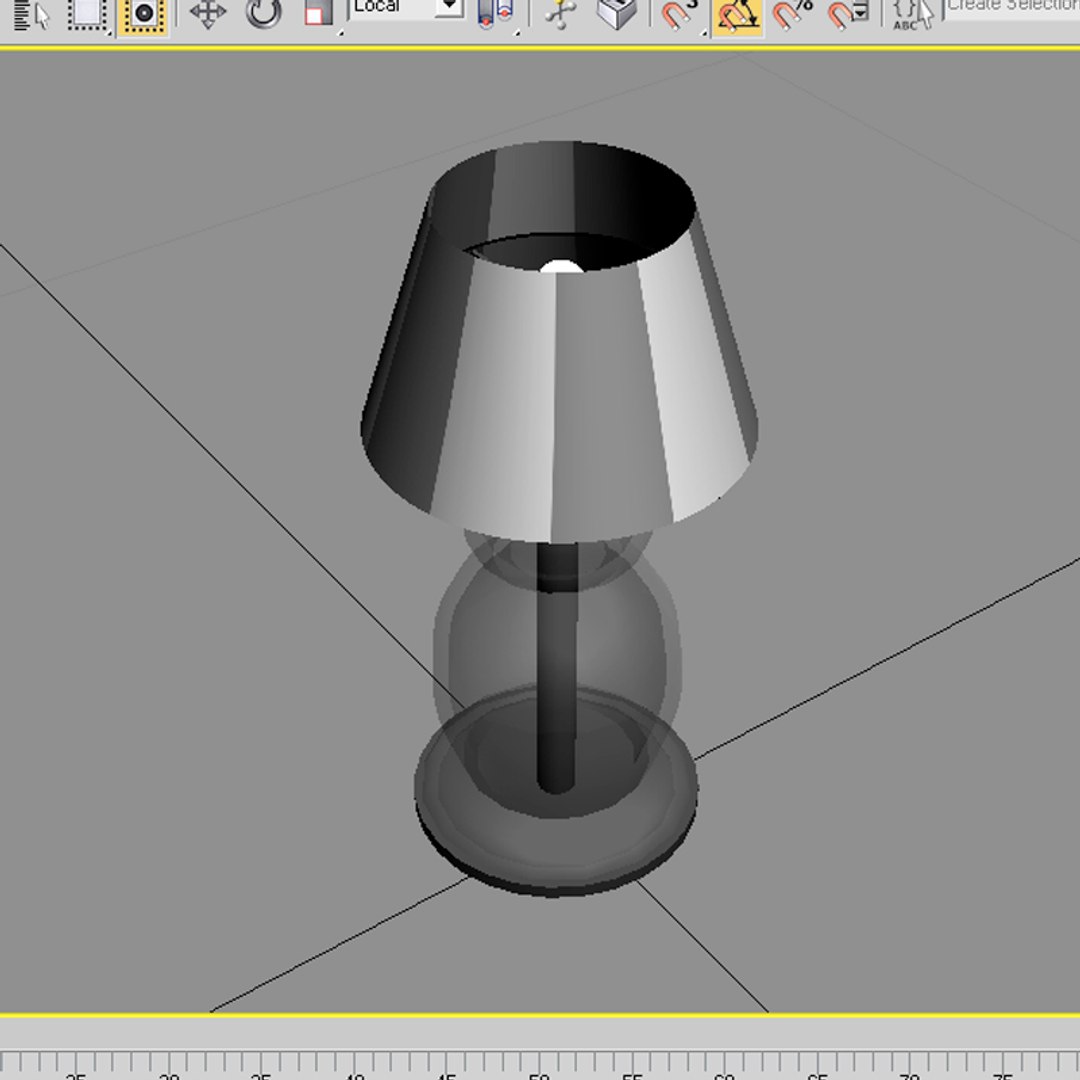Activate the Select and Scale tool
Viewport: 1080px width, 1080px height.
point(318,14)
